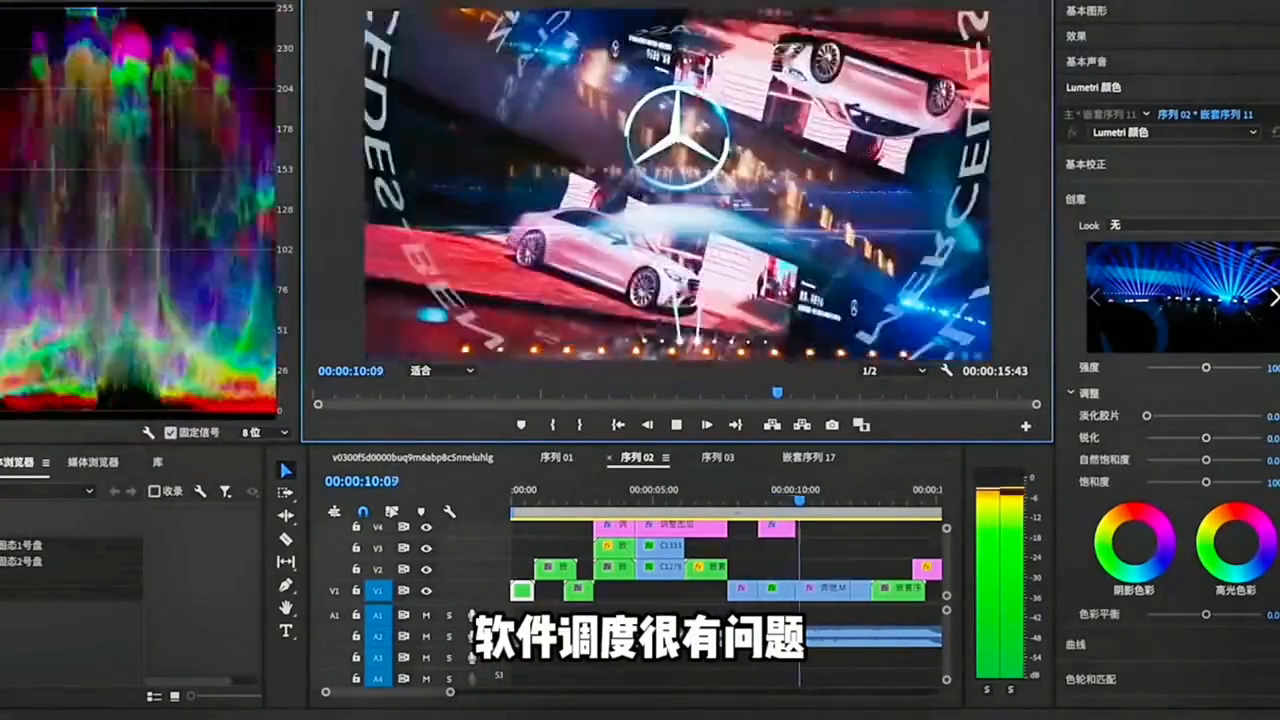Image resolution: width=1280 pixels, height=720 pixels.
Task: Click the Add Marker button in monitor
Action: pyautogui.click(x=521, y=425)
